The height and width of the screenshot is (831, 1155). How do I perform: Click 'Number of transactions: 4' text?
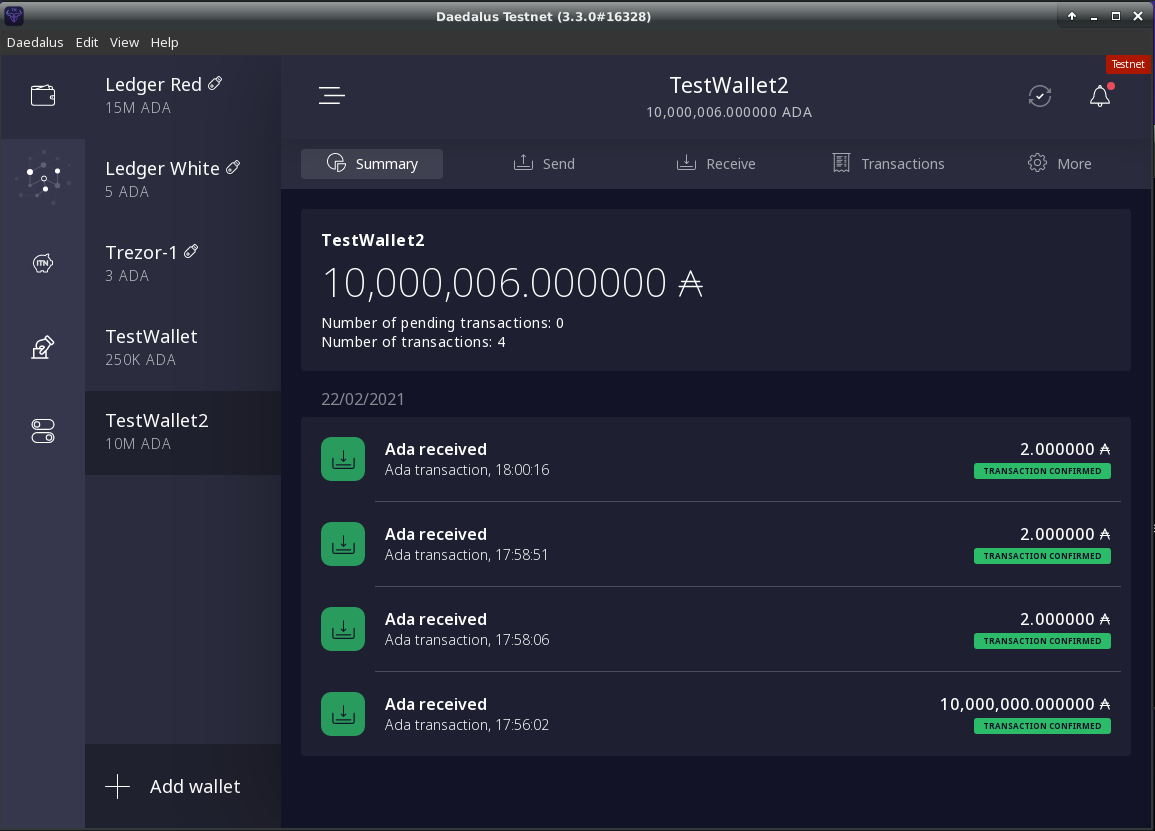413,342
